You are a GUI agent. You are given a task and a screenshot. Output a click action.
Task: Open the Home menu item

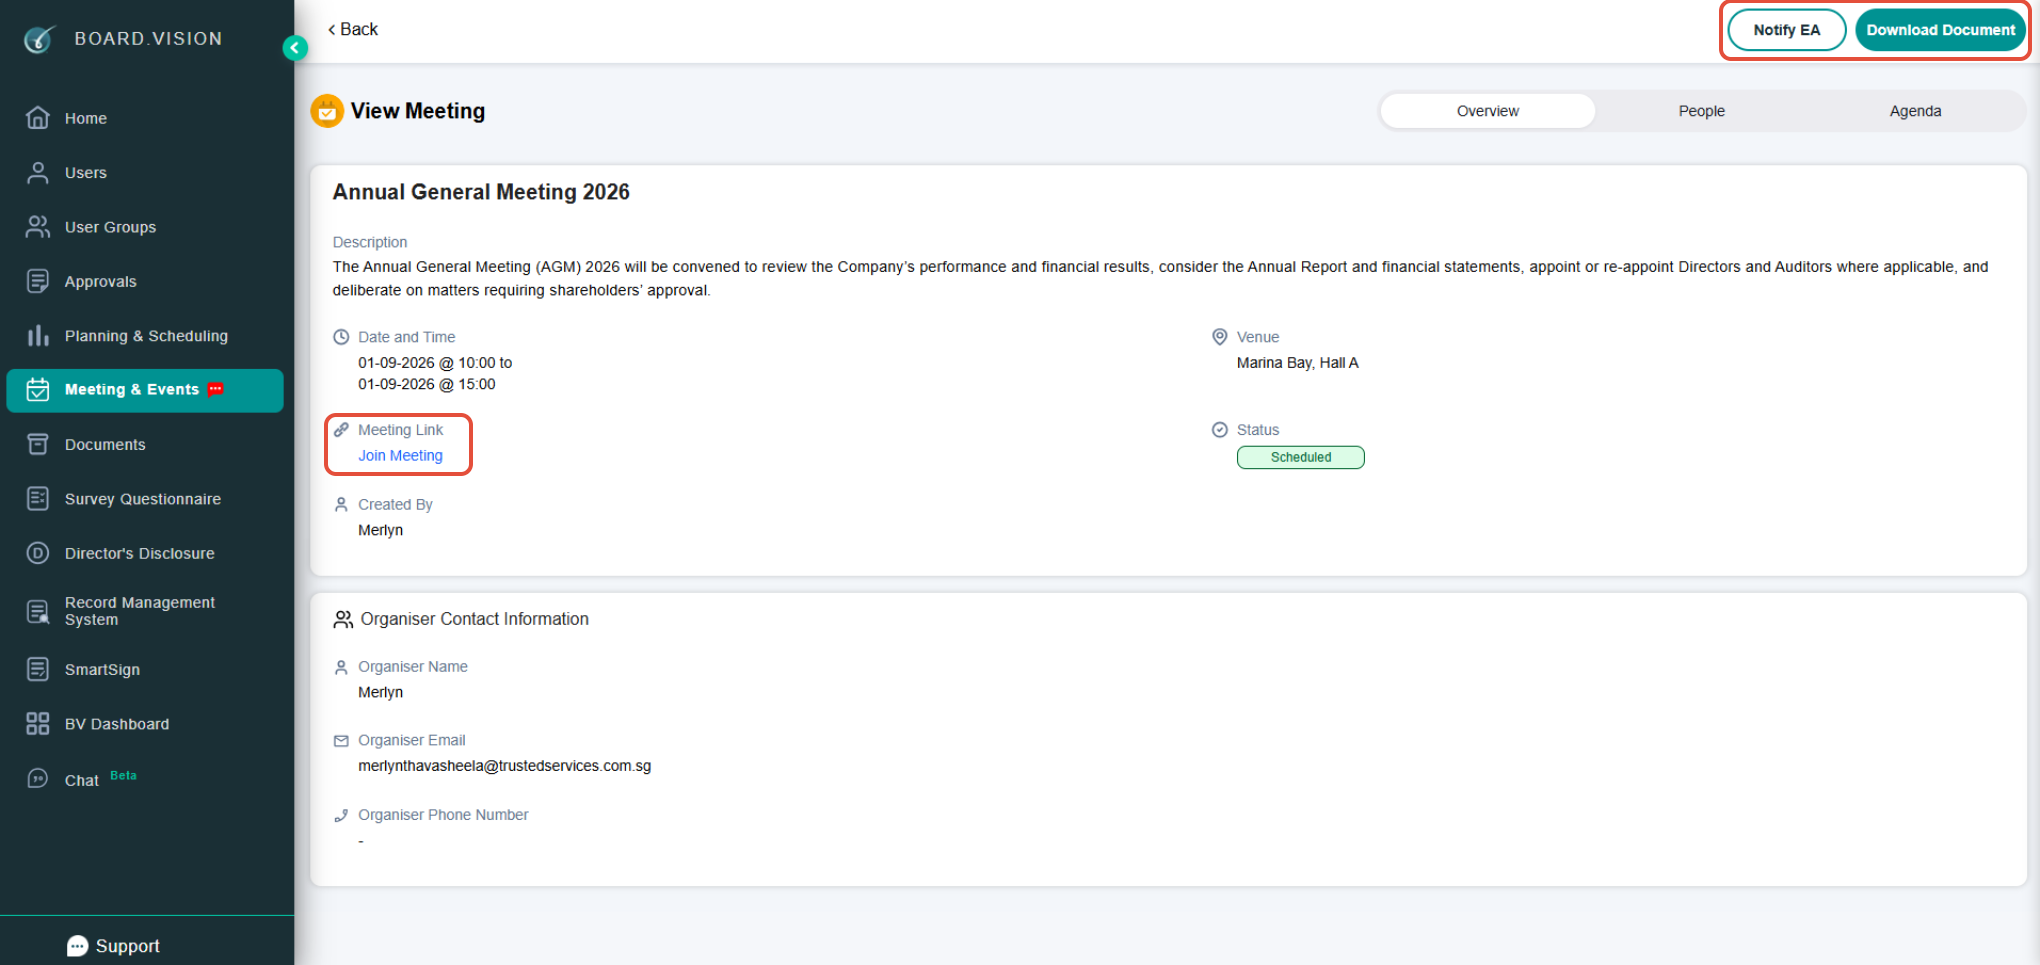point(145,118)
